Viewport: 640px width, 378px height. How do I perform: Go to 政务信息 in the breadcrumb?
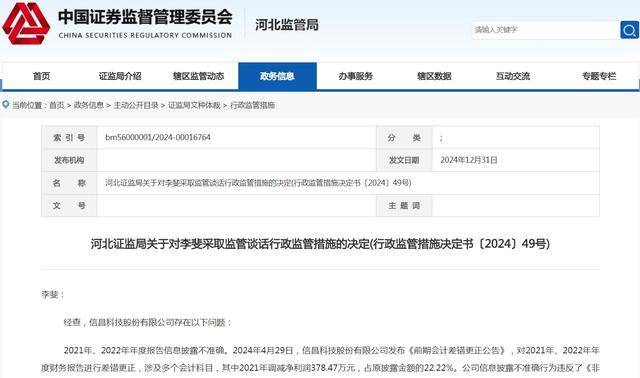pos(89,105)
